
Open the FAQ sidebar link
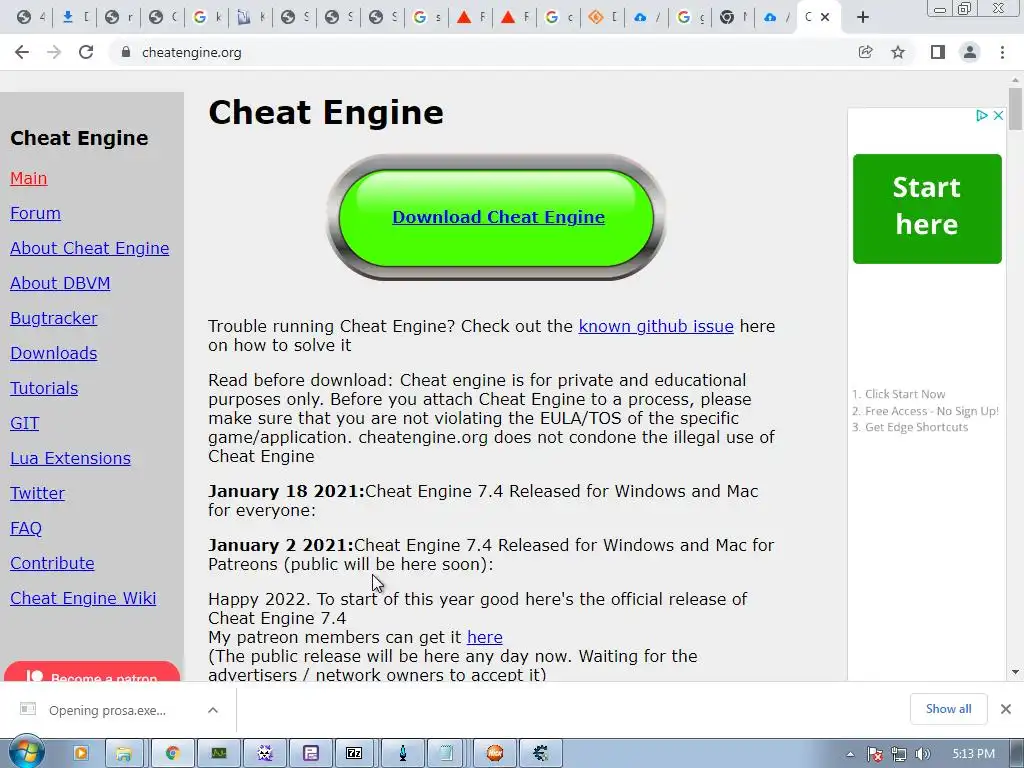[26, 528]
